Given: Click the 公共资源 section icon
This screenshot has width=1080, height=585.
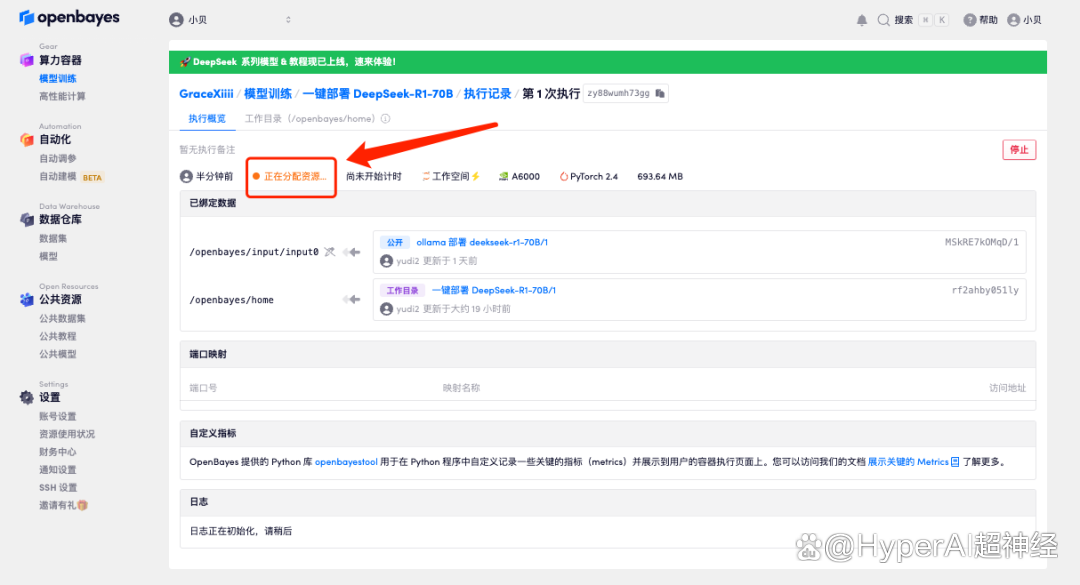Looking at the screenshot, I should coord(27,299).
